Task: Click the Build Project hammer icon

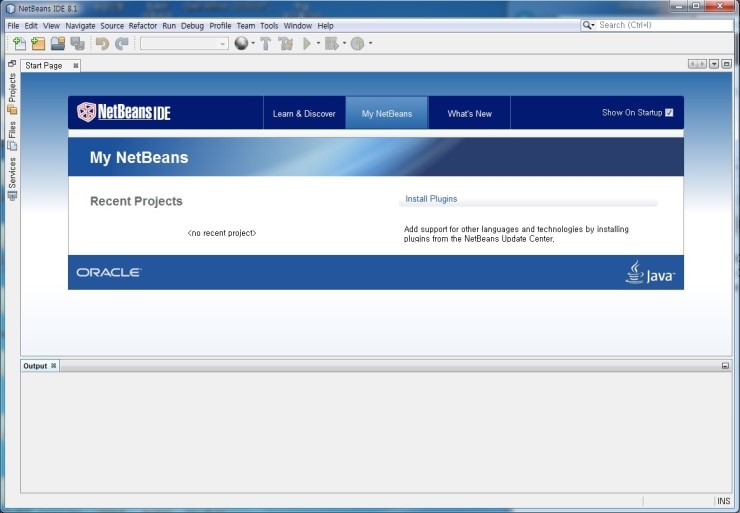Action: click(266, 43)
